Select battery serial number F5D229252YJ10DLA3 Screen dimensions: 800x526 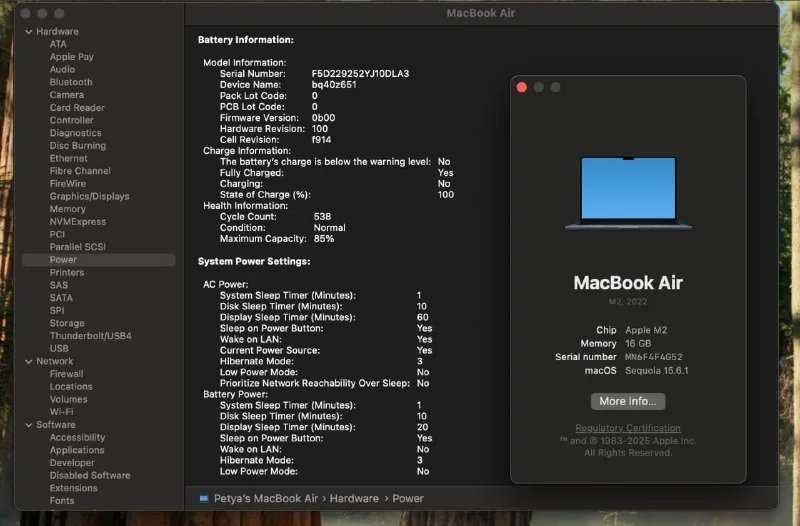tap(360, 73)
